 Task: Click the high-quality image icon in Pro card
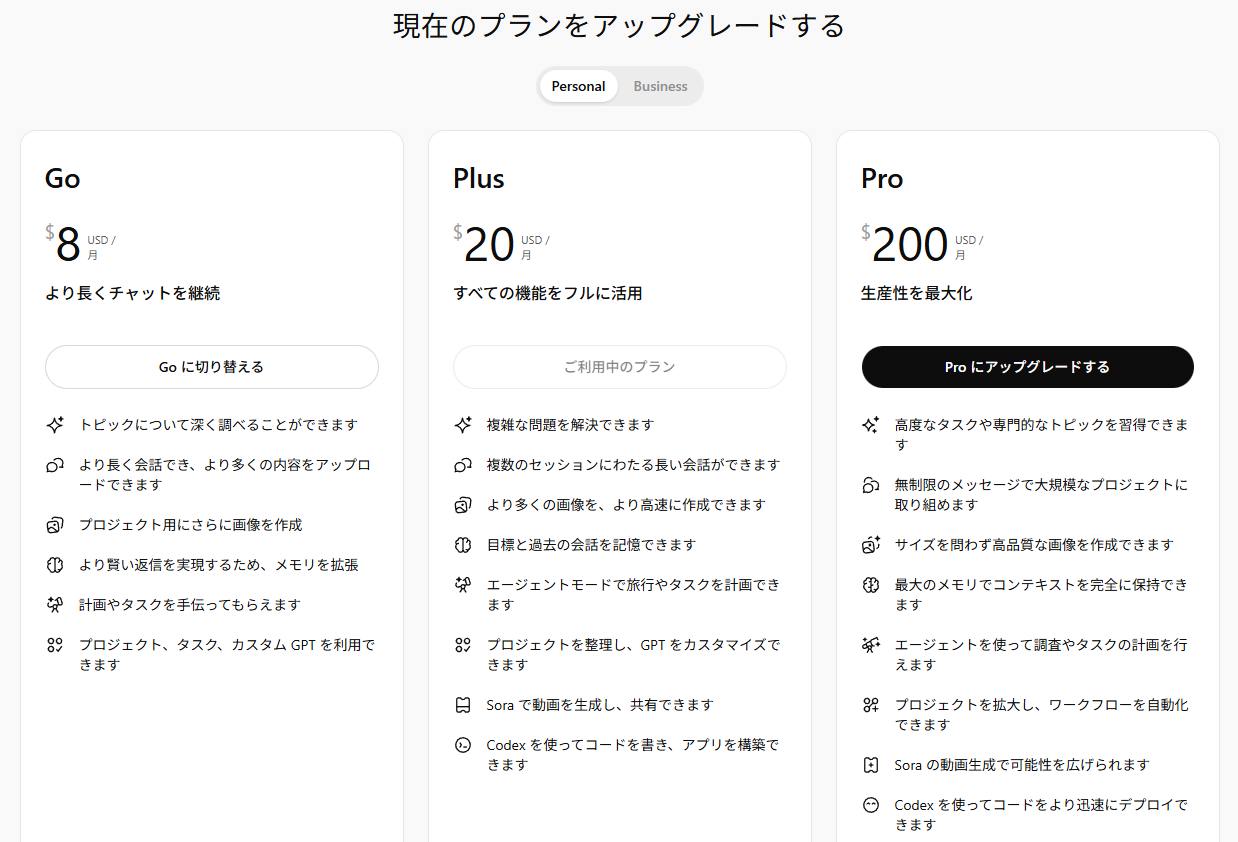click(x=871, y=544)
